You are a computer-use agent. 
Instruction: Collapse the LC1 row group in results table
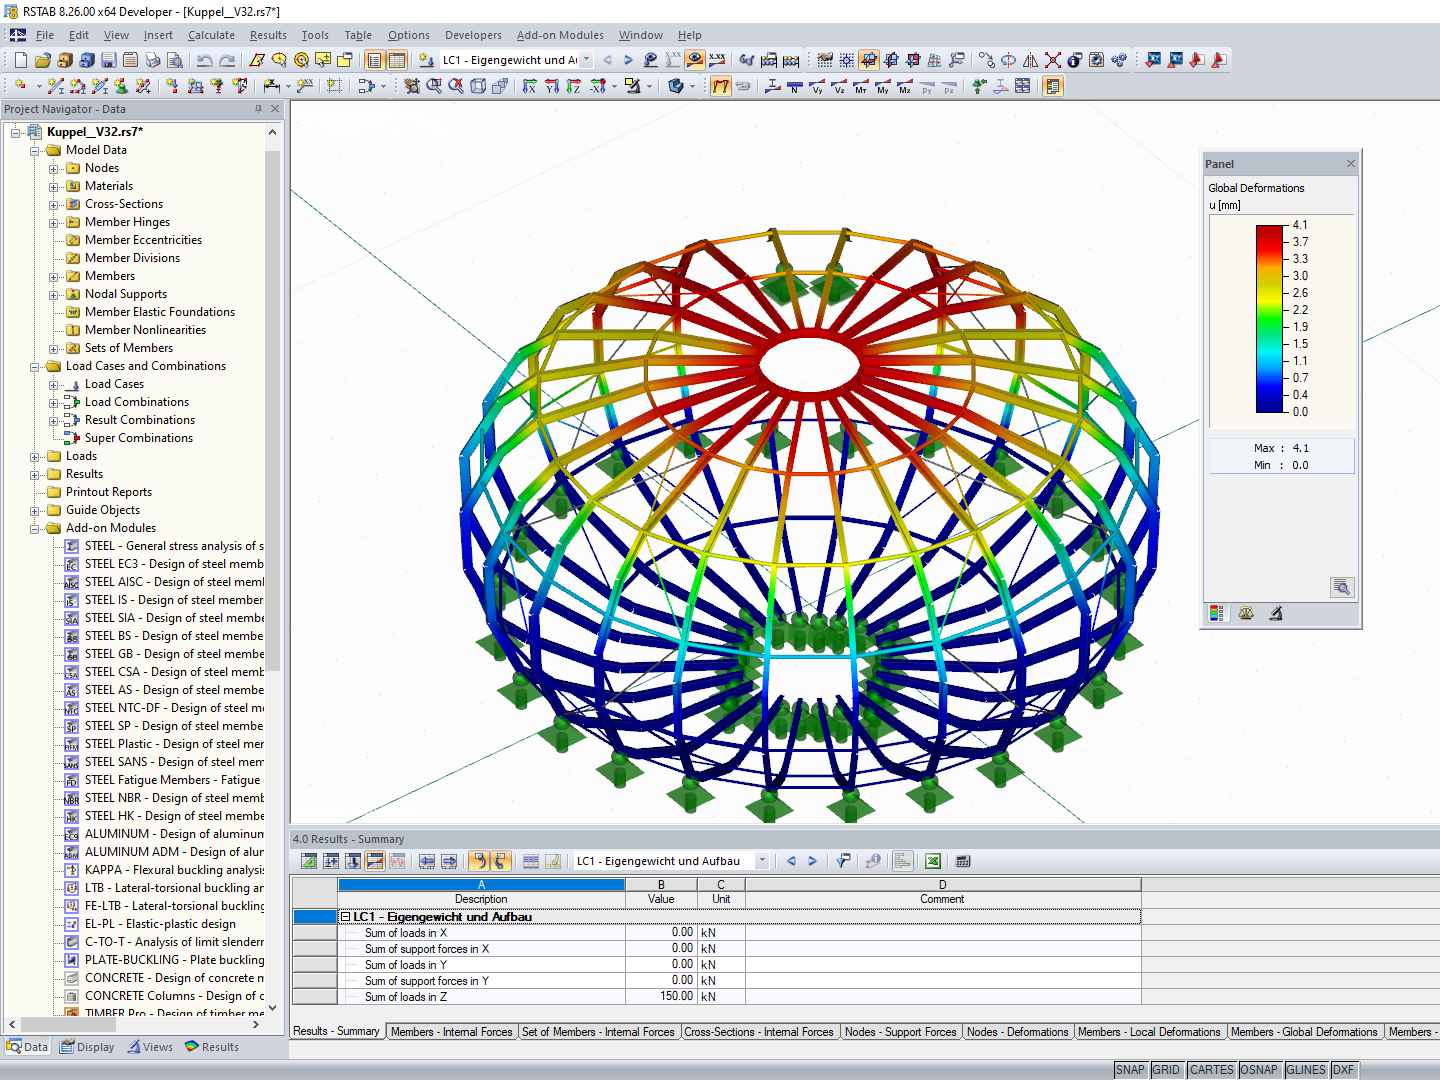[x=345, y=917]
